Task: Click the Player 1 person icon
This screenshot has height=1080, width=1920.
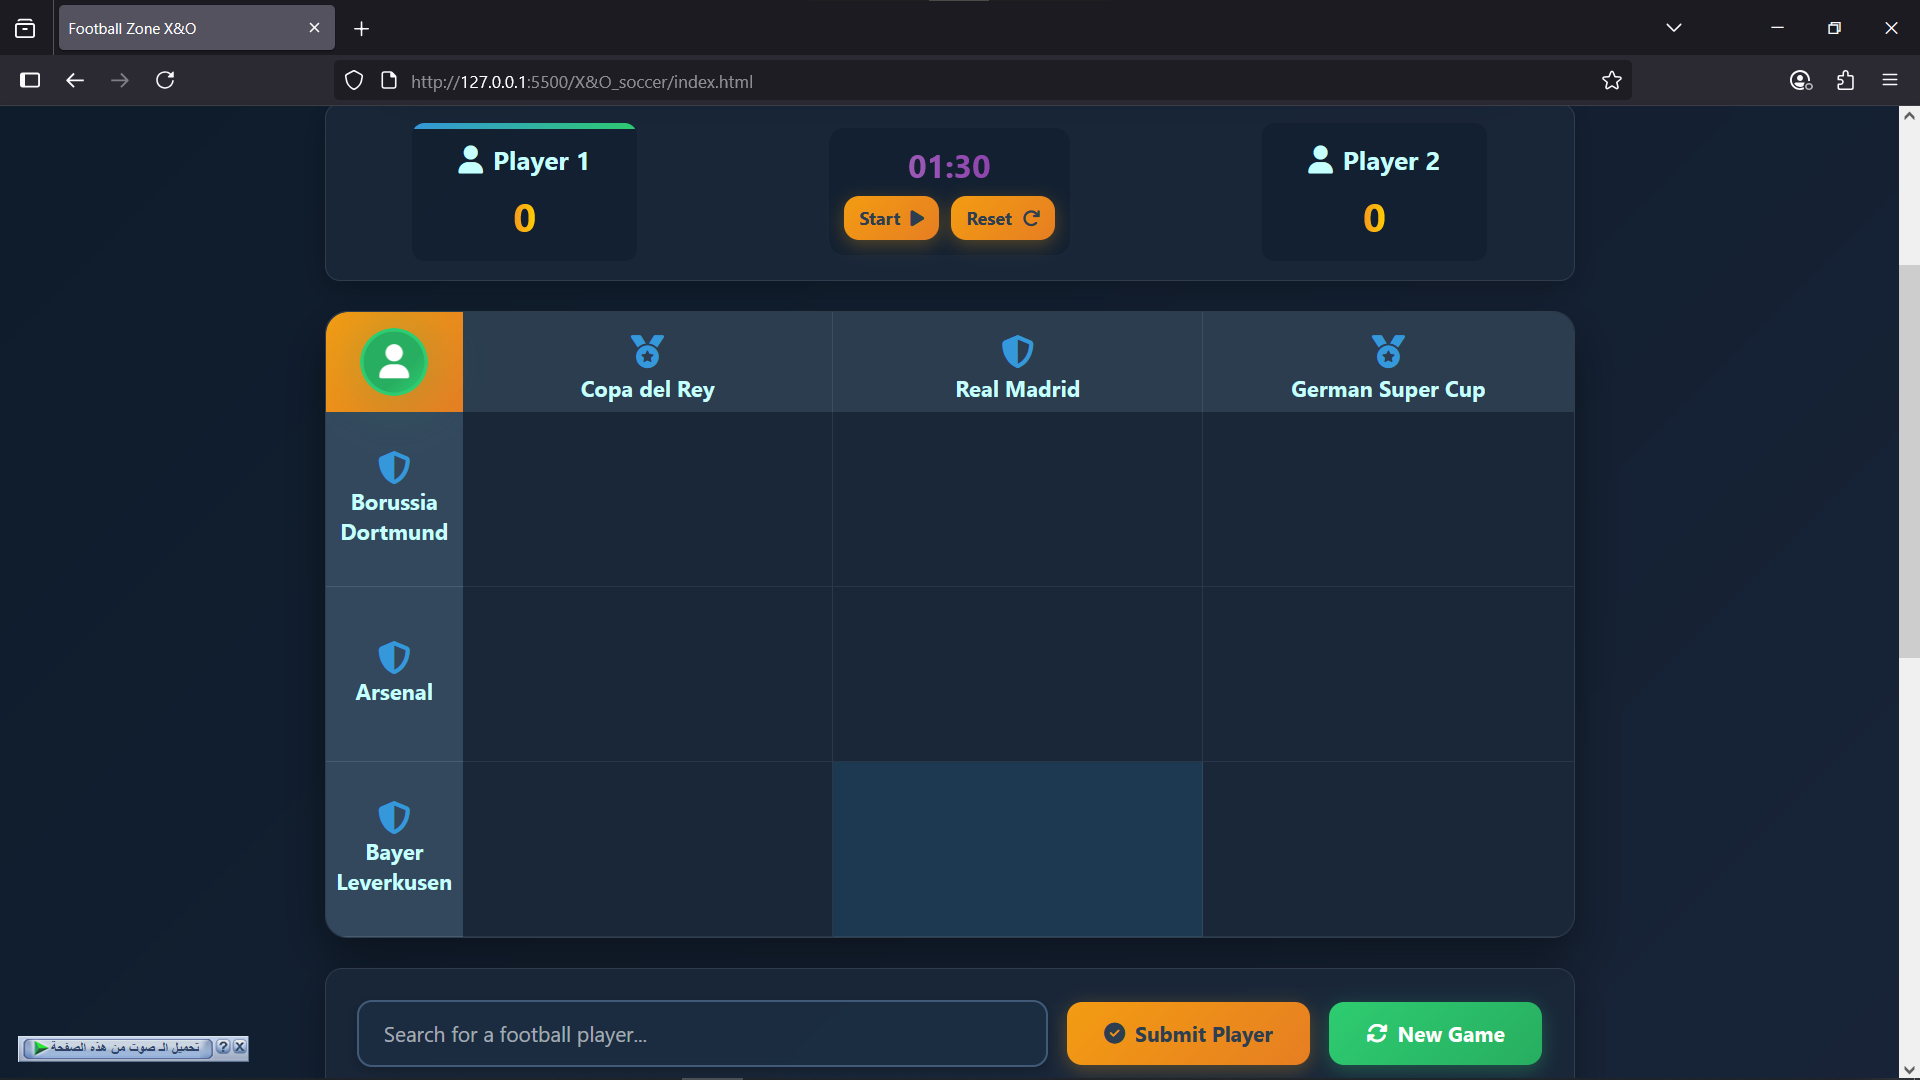Action: [x=470, y=160]
